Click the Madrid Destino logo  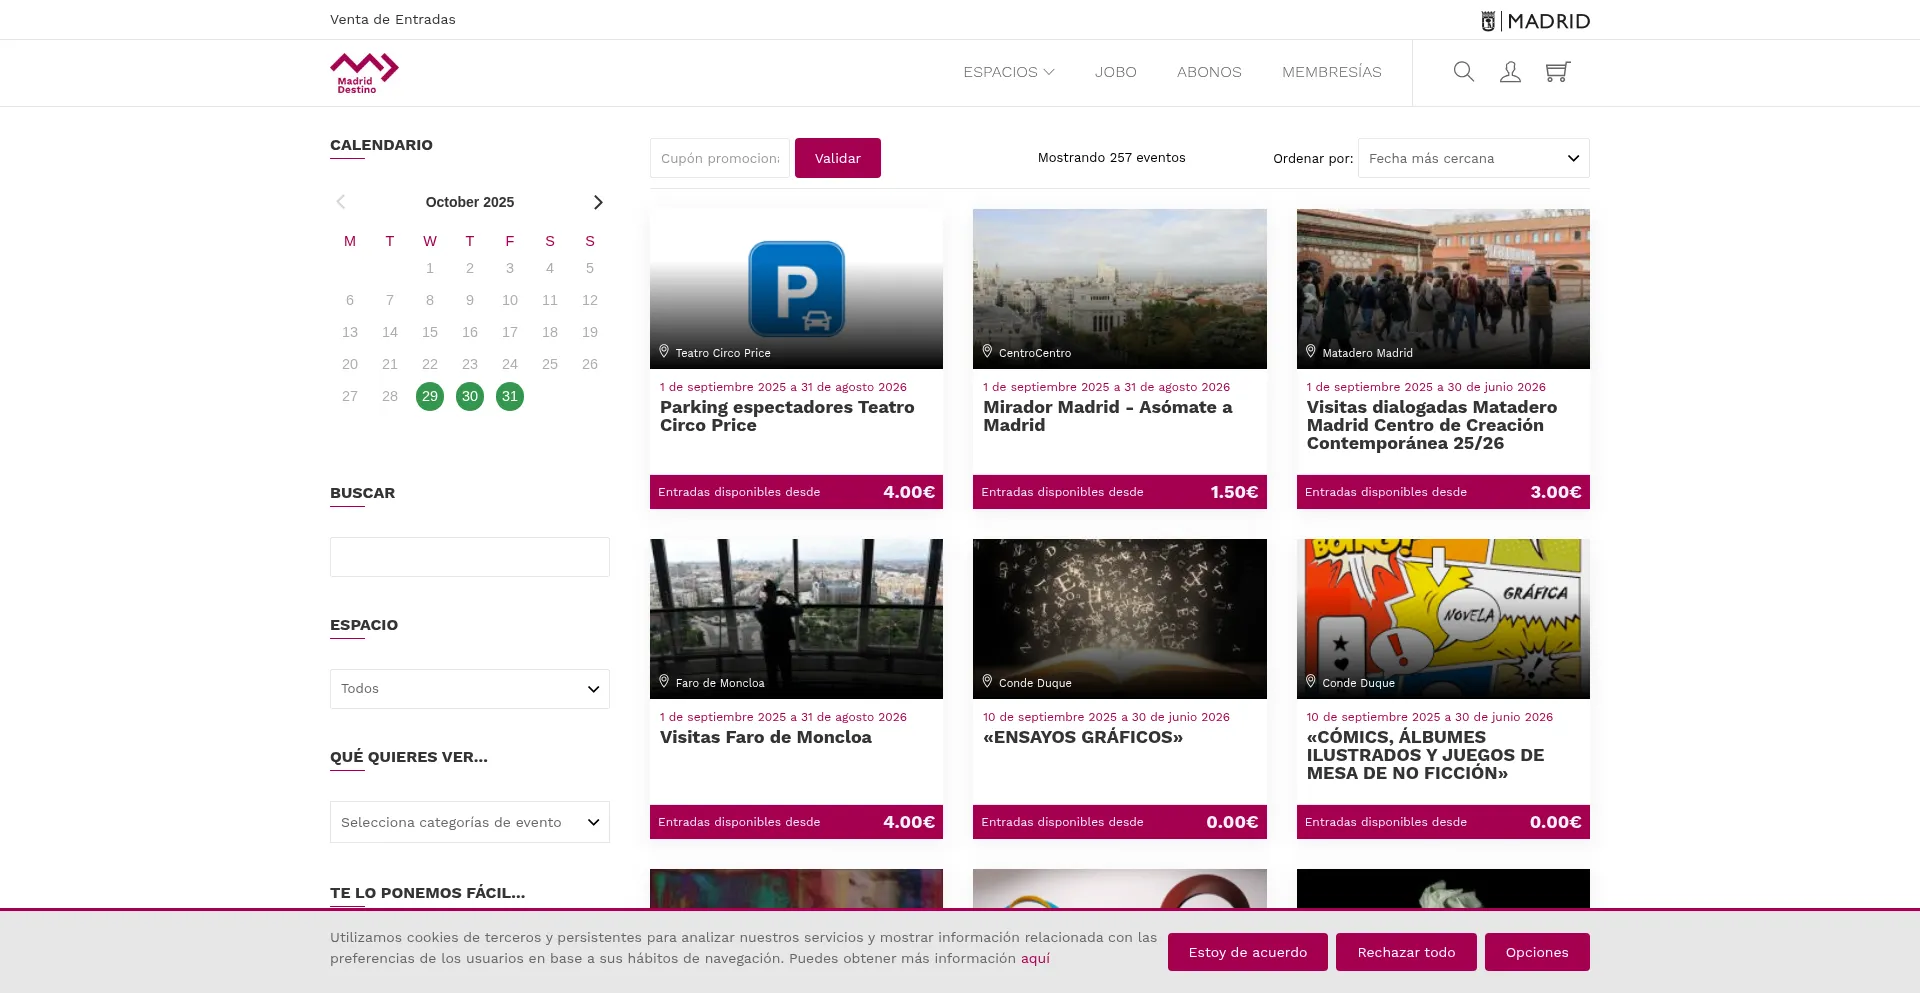[x=364, y=73]
